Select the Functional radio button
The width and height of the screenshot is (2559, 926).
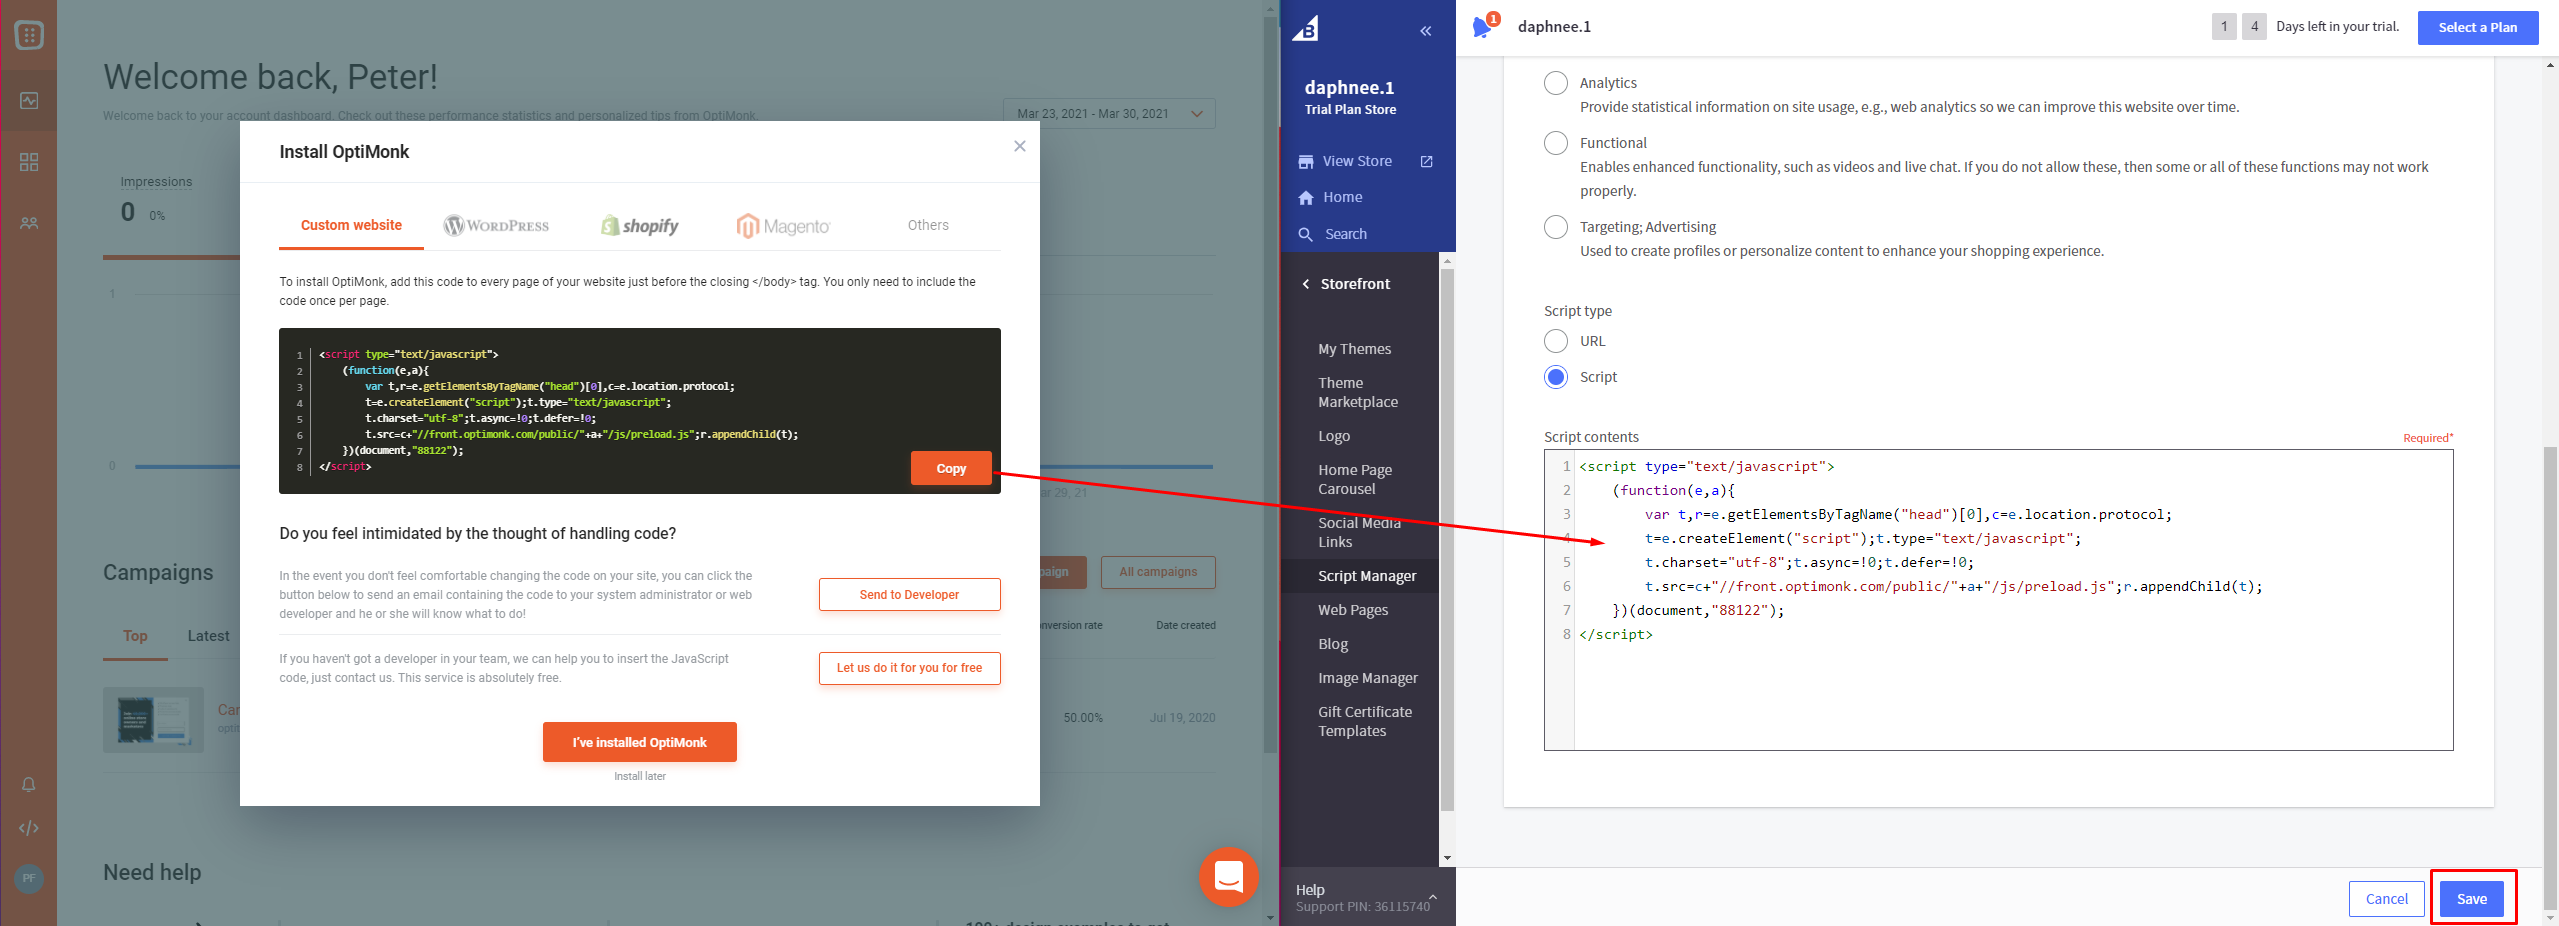[1556, 143]
